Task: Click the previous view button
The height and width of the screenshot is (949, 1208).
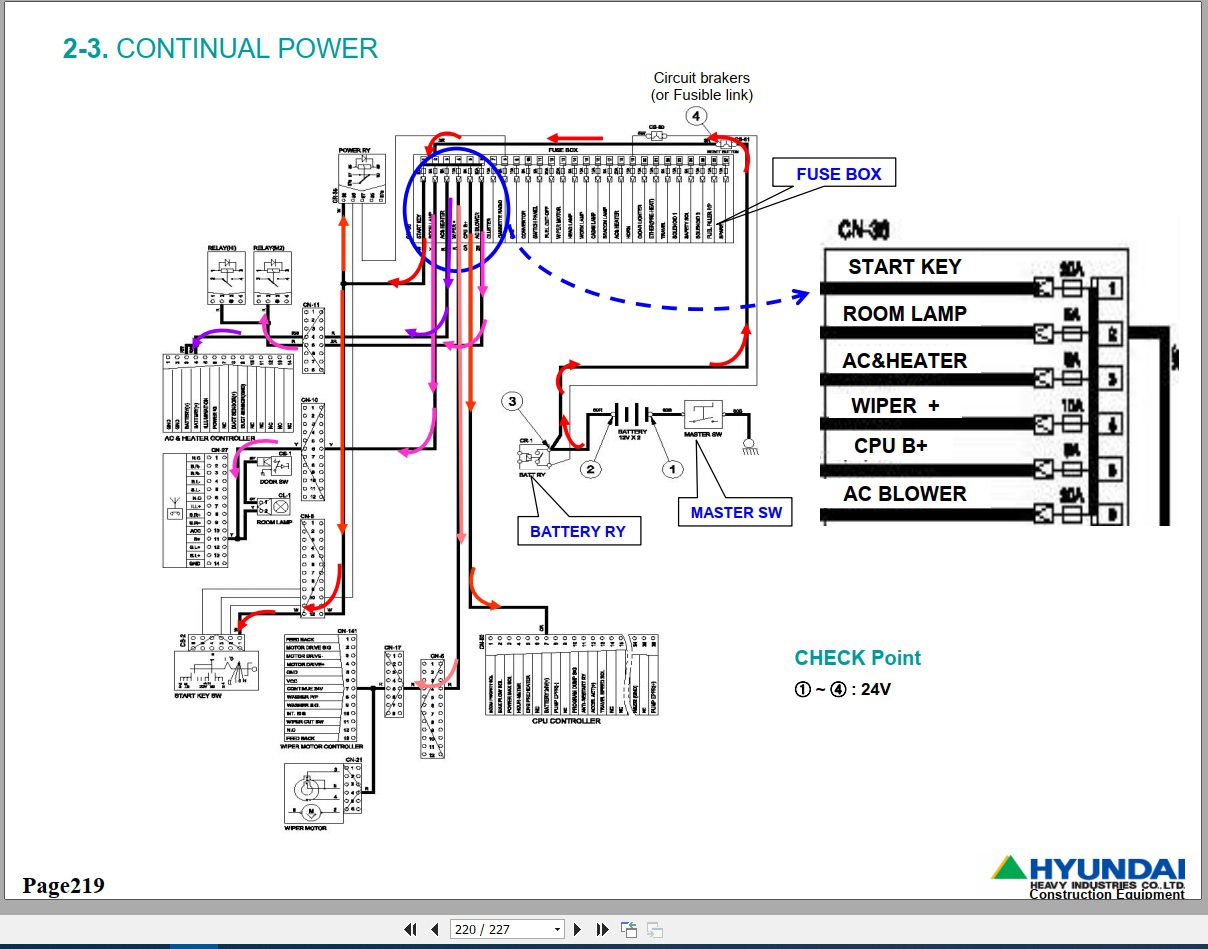Action: tap(629, 929)
